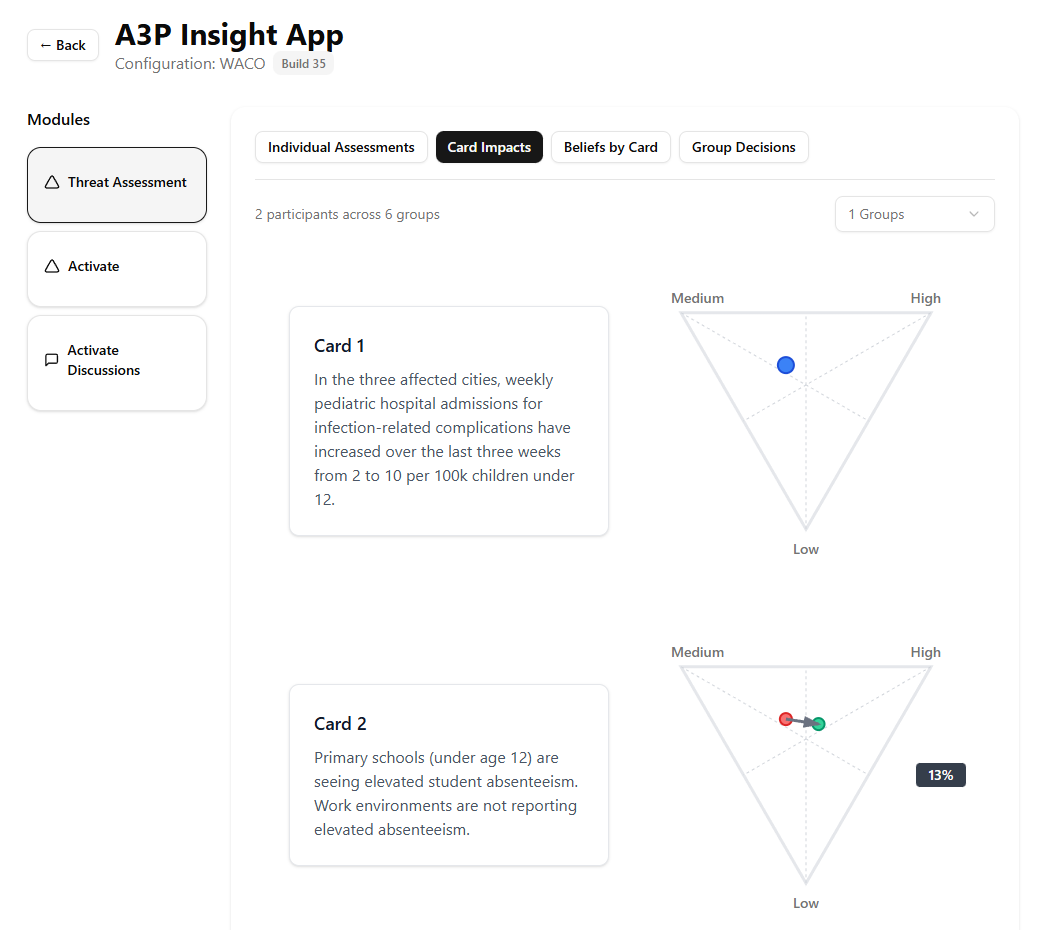This screenshot has height=930, width=1040.
Task: Click the red dot on Card 2 chart
Action: tap(786, 719)
